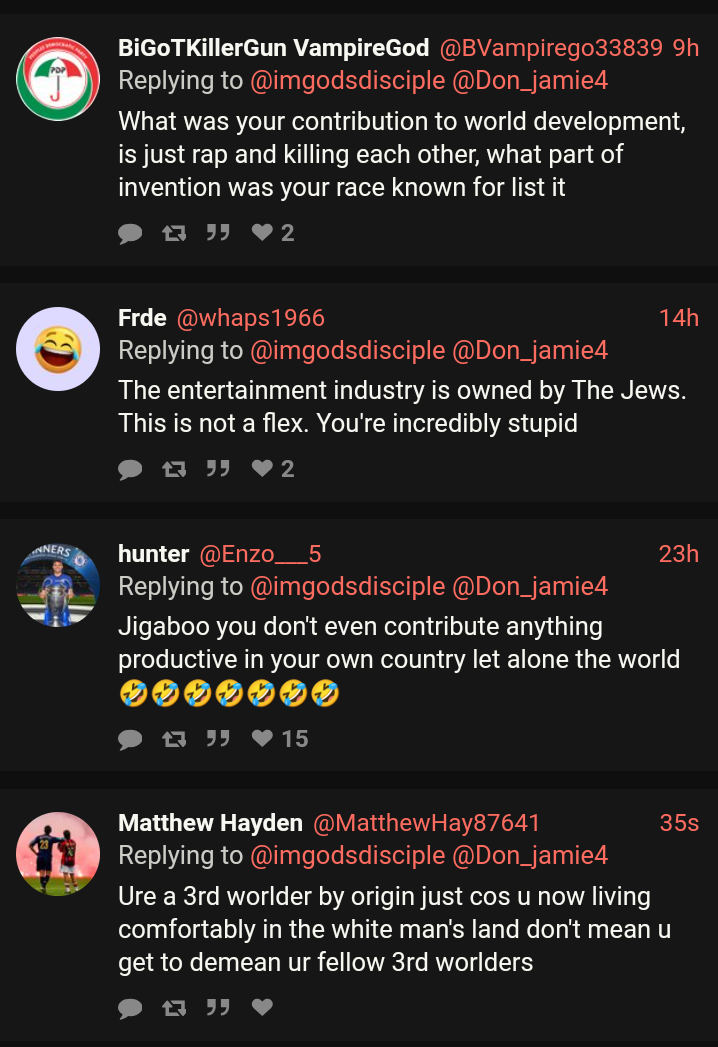The height and width of the screenshot is (1047, 718).
Task: Open the @MatthewHay87641 handle
Action: click(426, 823)
